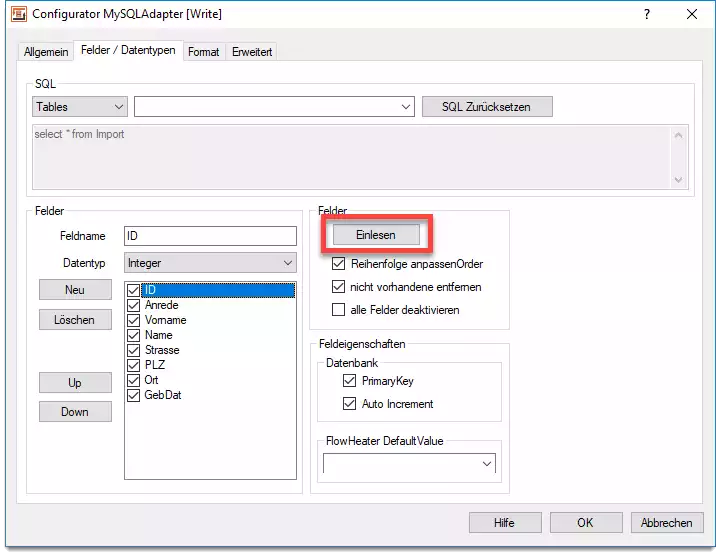Click the SQL Zurücksetzen button

(x=486, y=107)
